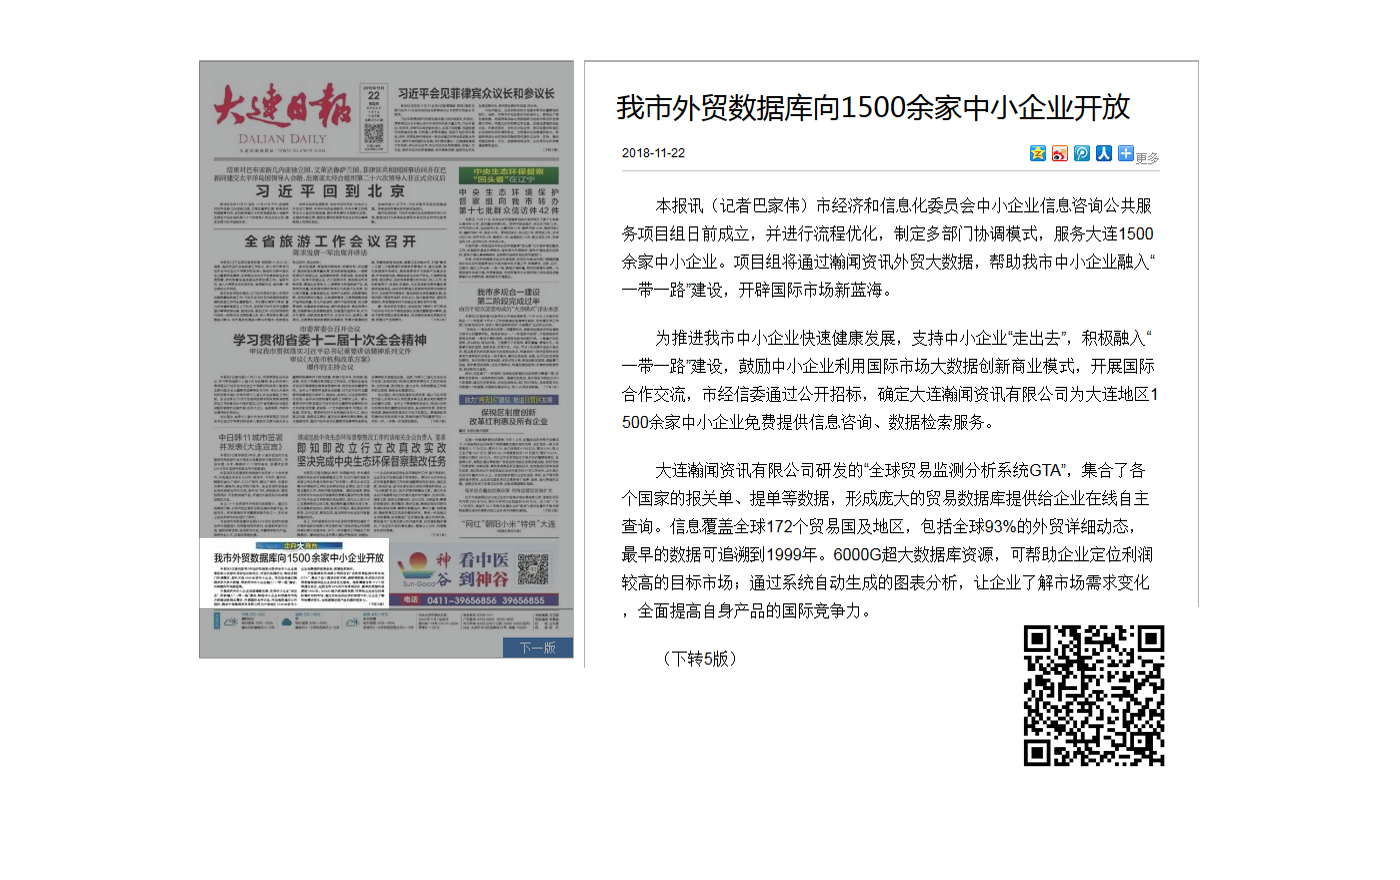Viewport: 1400px width, 880px height.
Task: Open the 习近平回到北京 article on page
Action: point(330,191)
